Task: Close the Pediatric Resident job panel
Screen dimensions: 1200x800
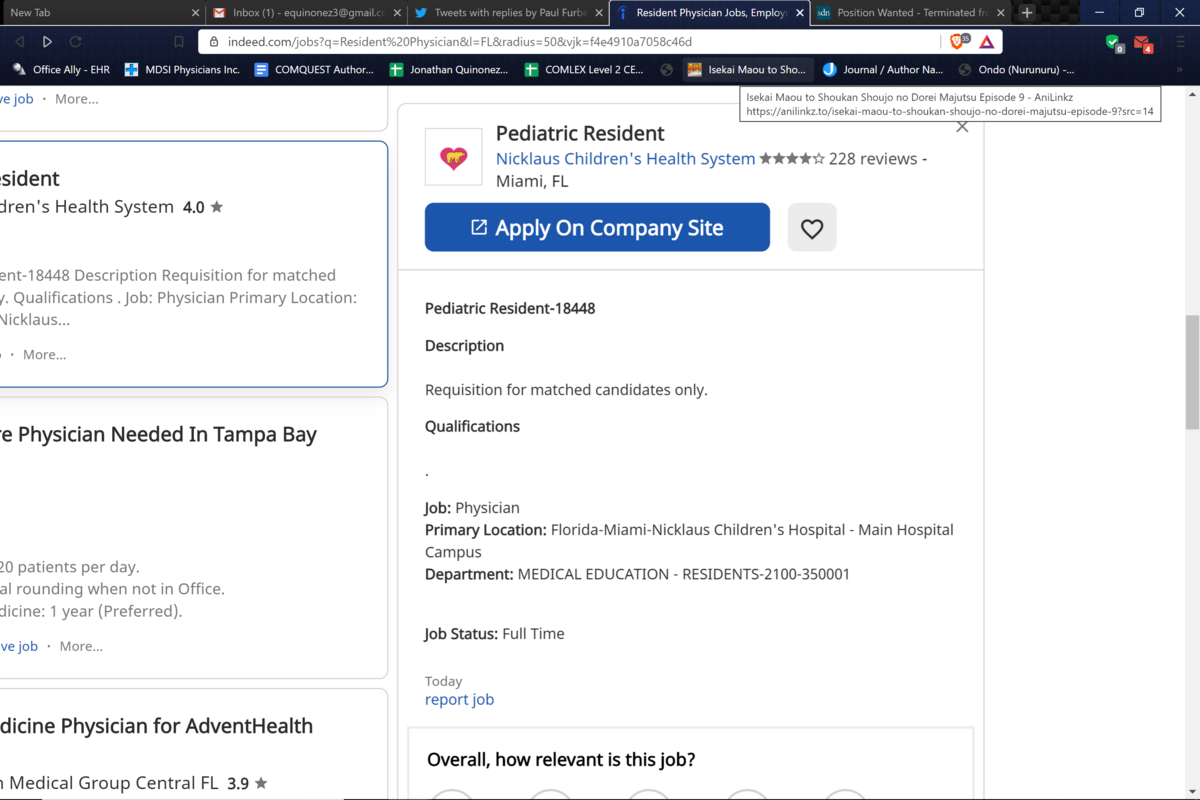Action: click(962, 127)
